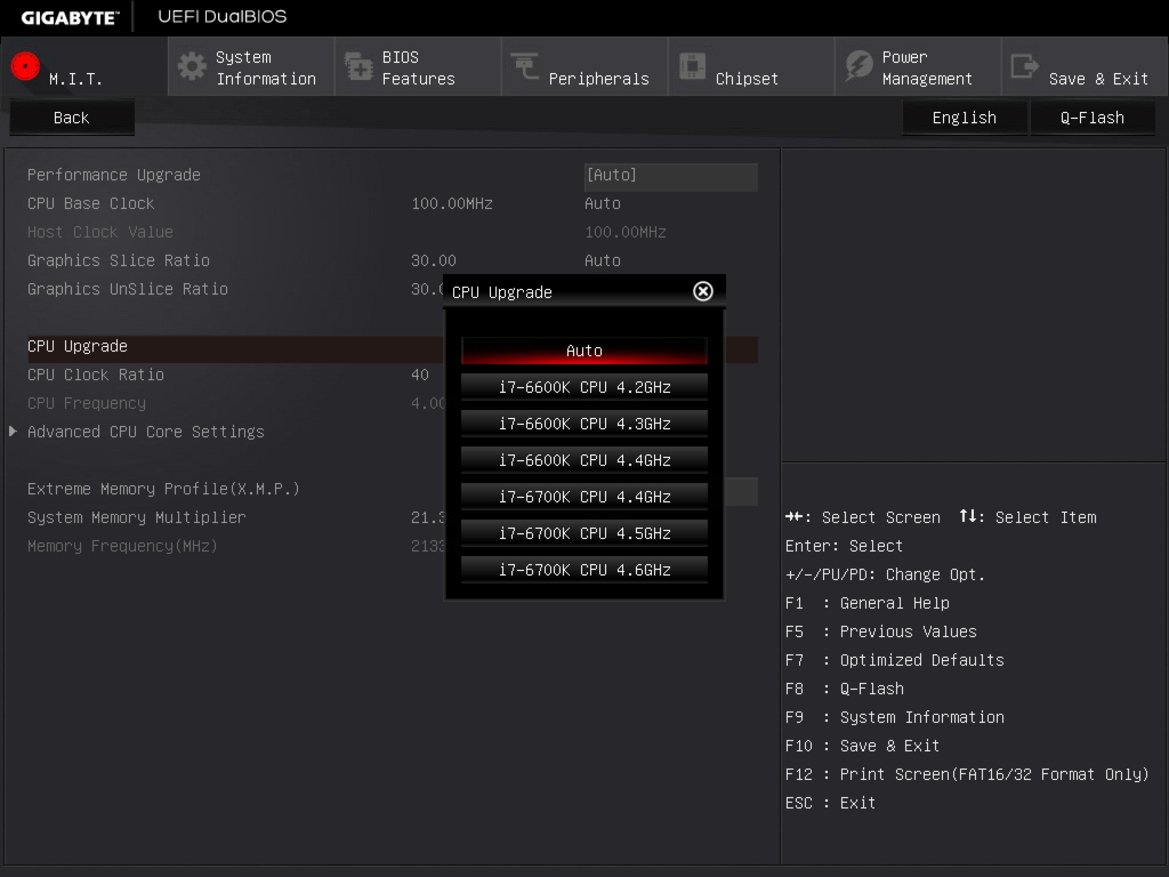
Task: Click the 30.00 Graphics Slice Ratio value
Action: 433,260
